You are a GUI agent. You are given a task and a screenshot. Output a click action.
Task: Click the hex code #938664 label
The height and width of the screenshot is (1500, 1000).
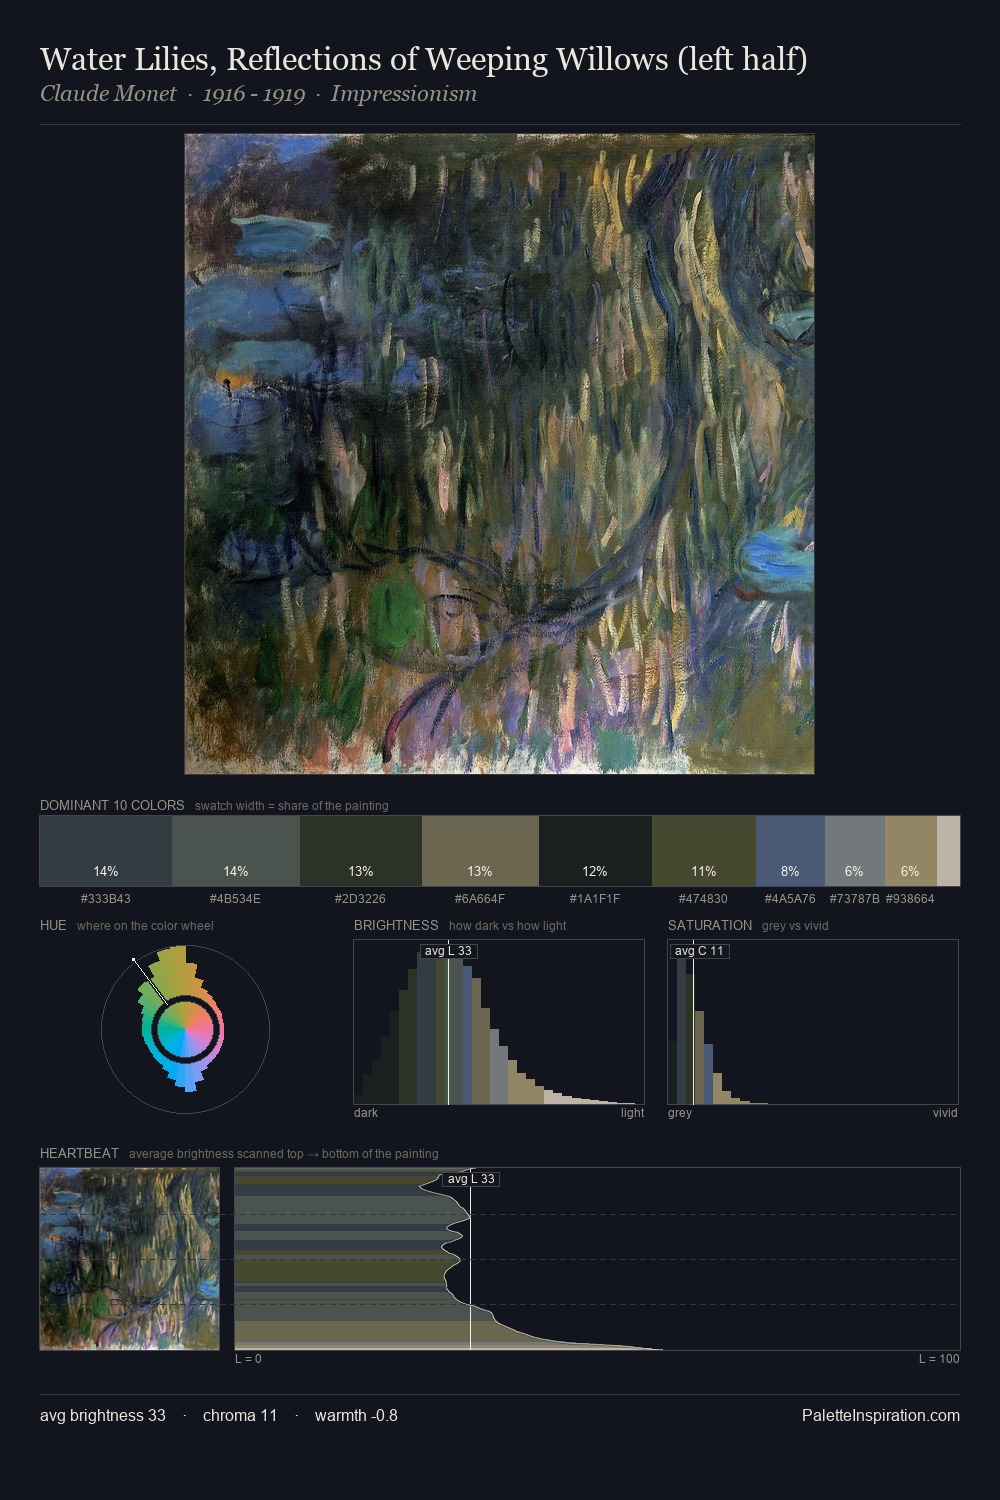910,899
